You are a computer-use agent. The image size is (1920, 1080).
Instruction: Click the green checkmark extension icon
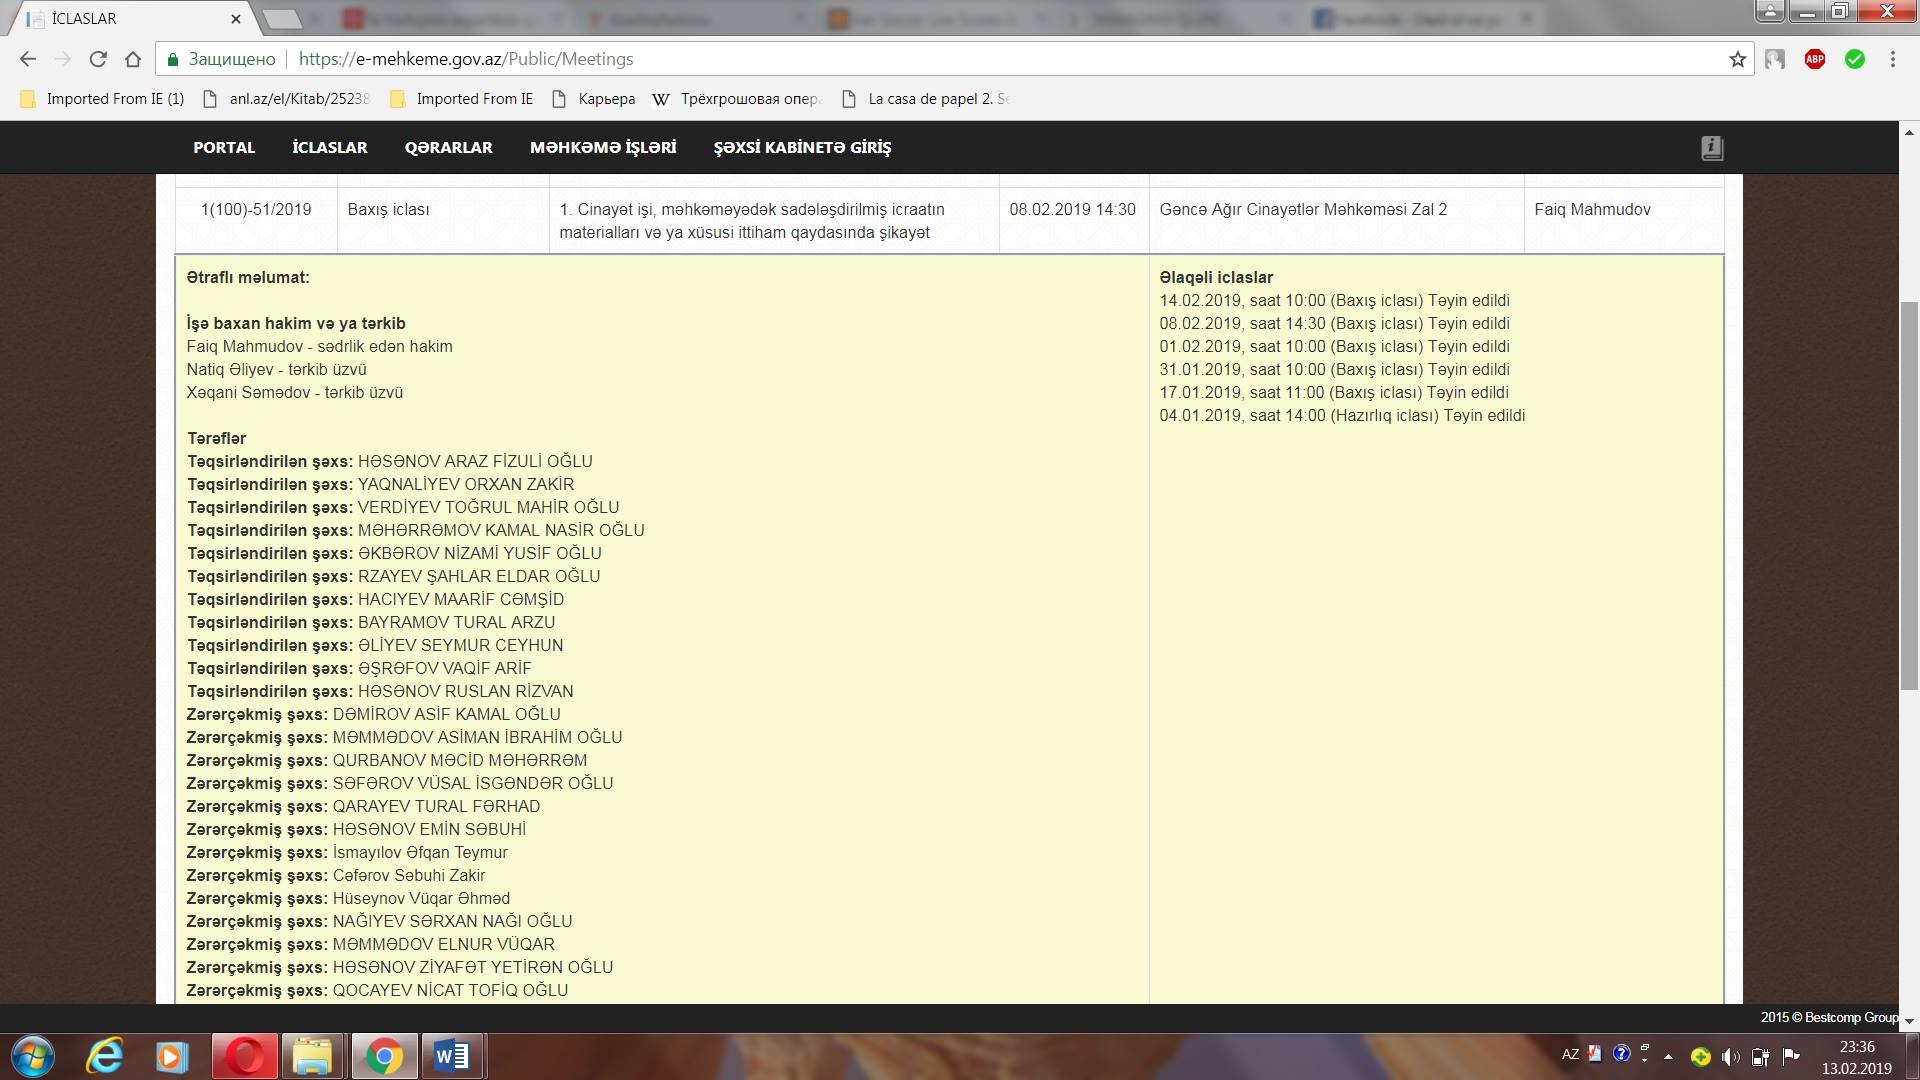pos(1855,59)
